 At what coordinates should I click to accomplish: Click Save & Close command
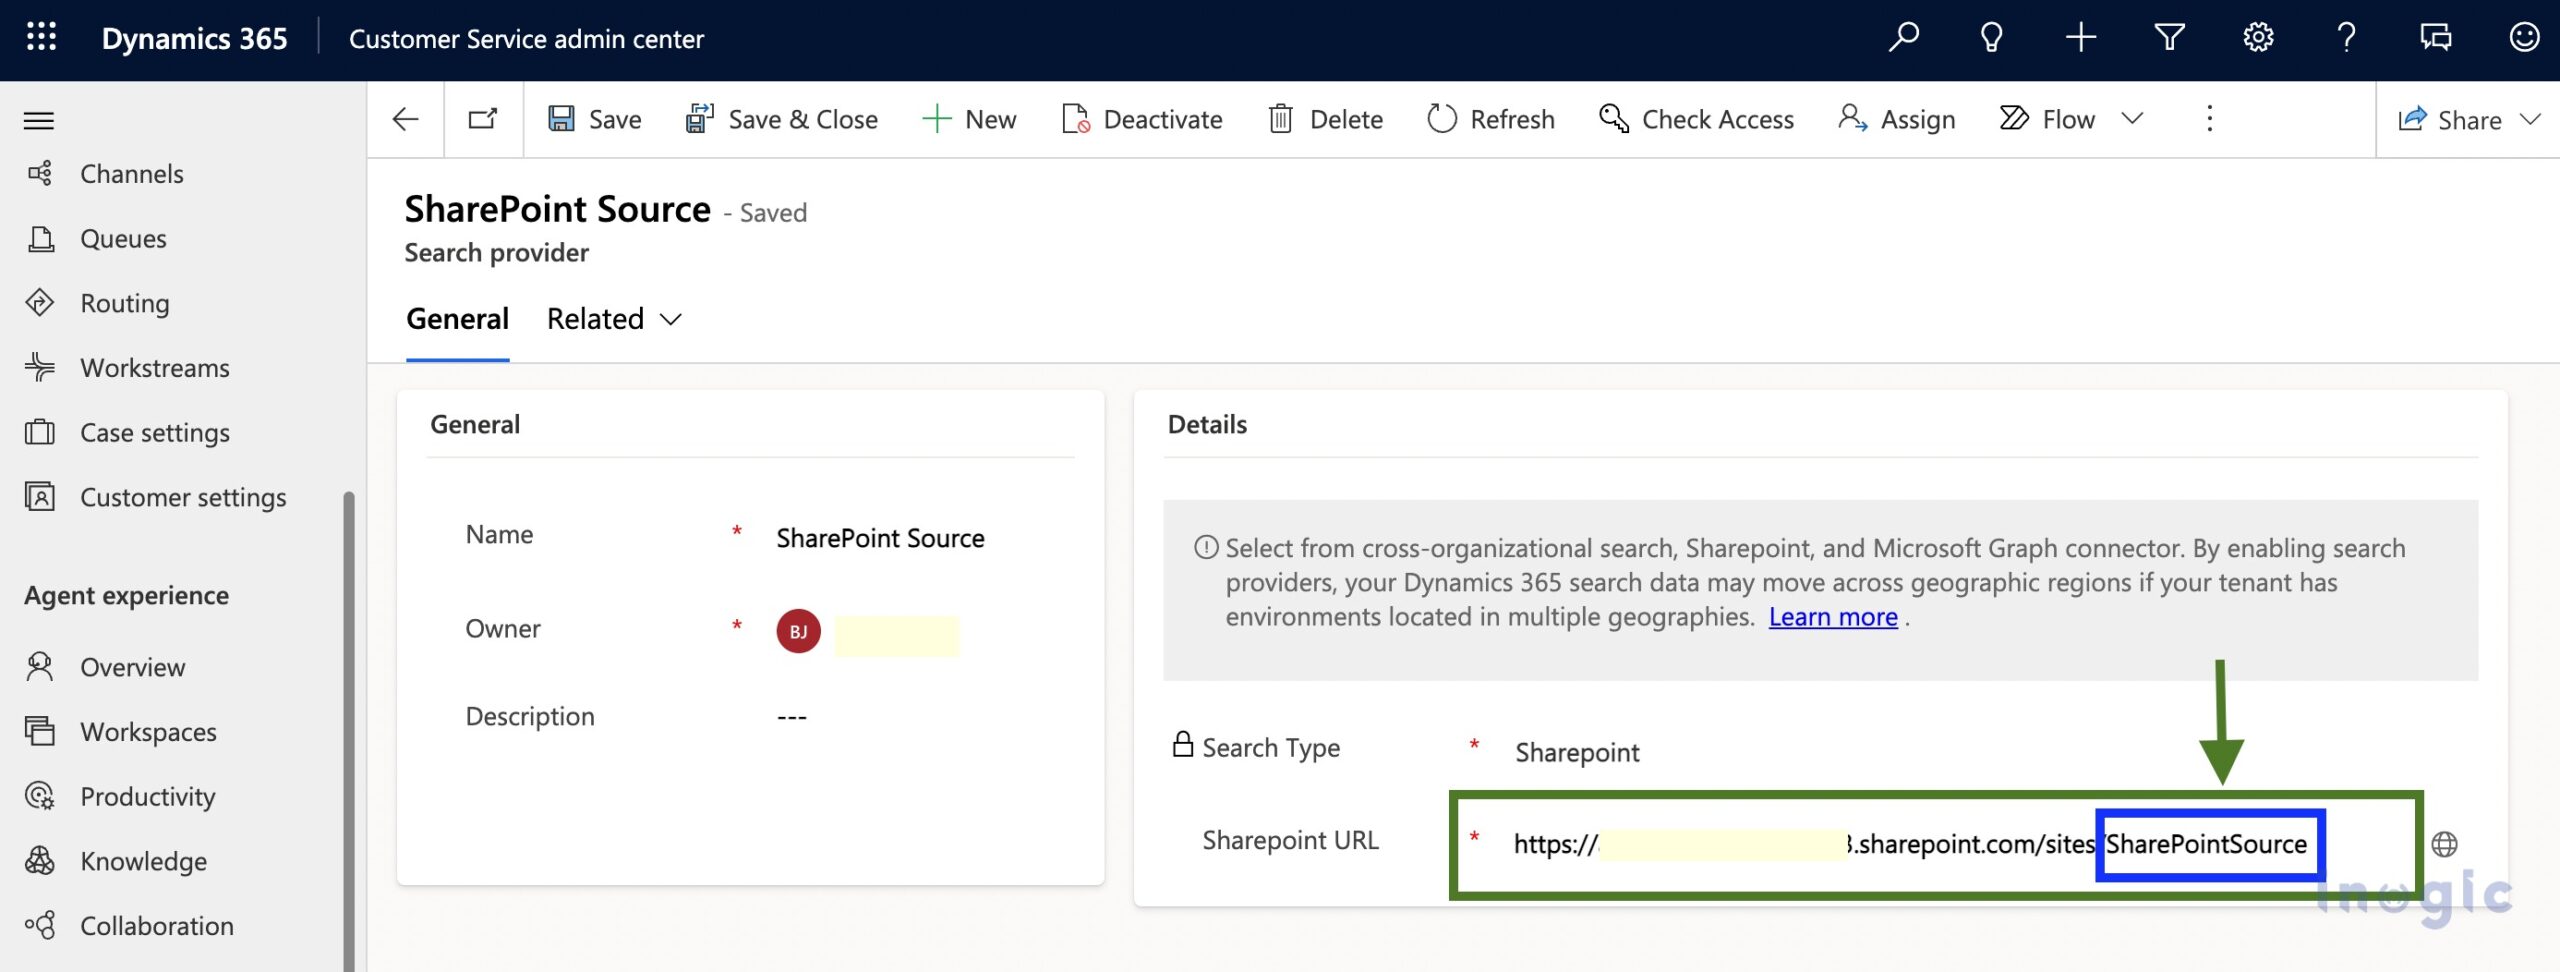click(782, 119)
